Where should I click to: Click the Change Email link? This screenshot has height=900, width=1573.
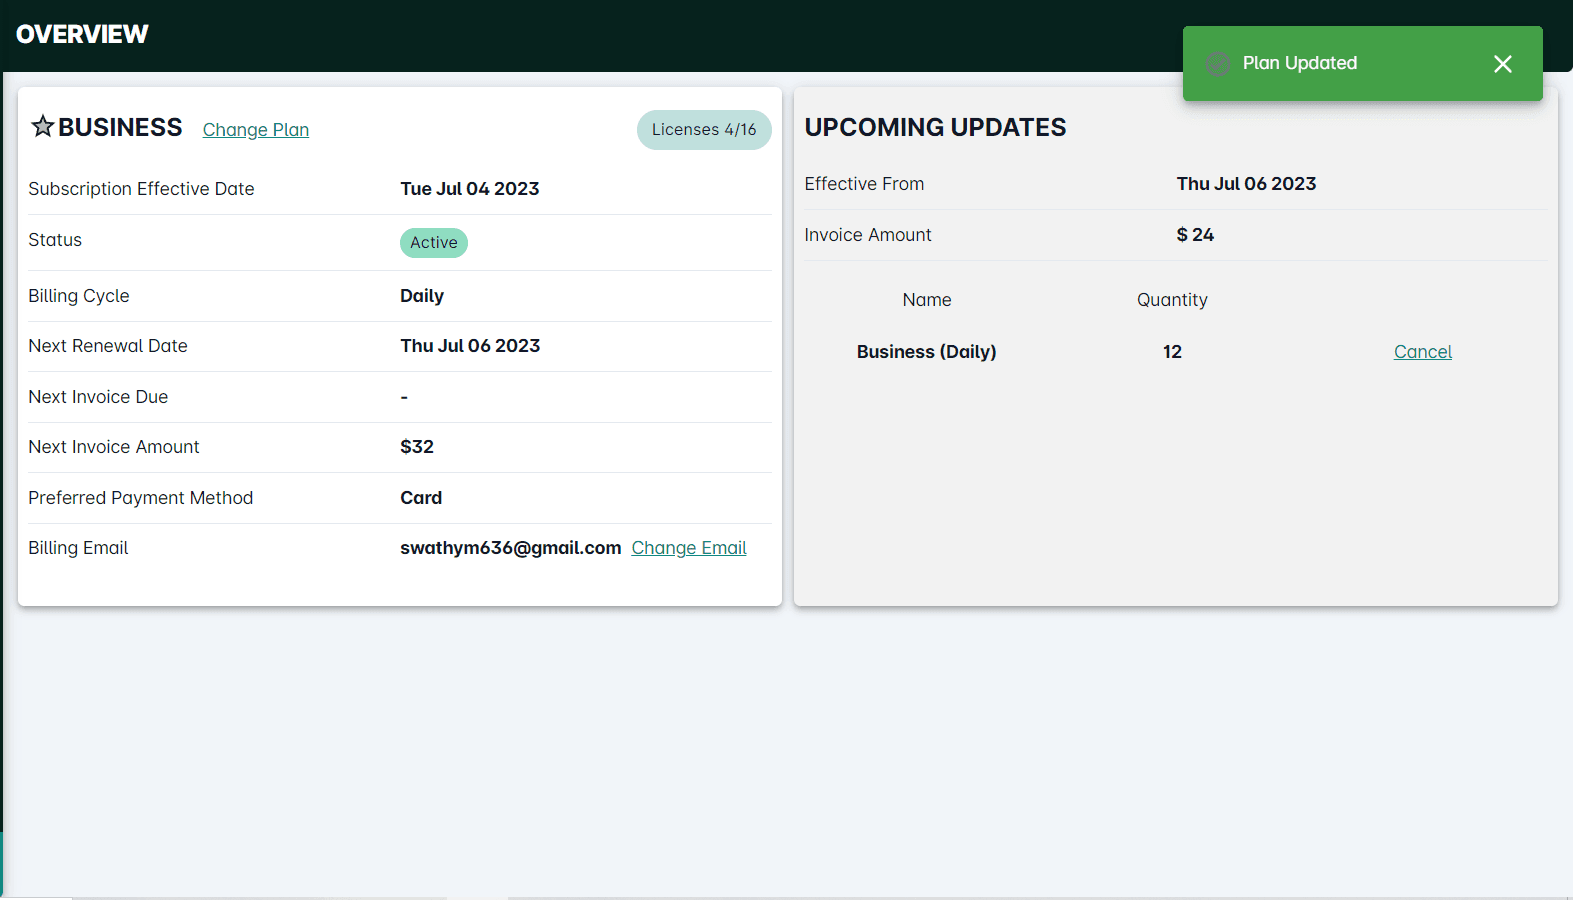689,548
